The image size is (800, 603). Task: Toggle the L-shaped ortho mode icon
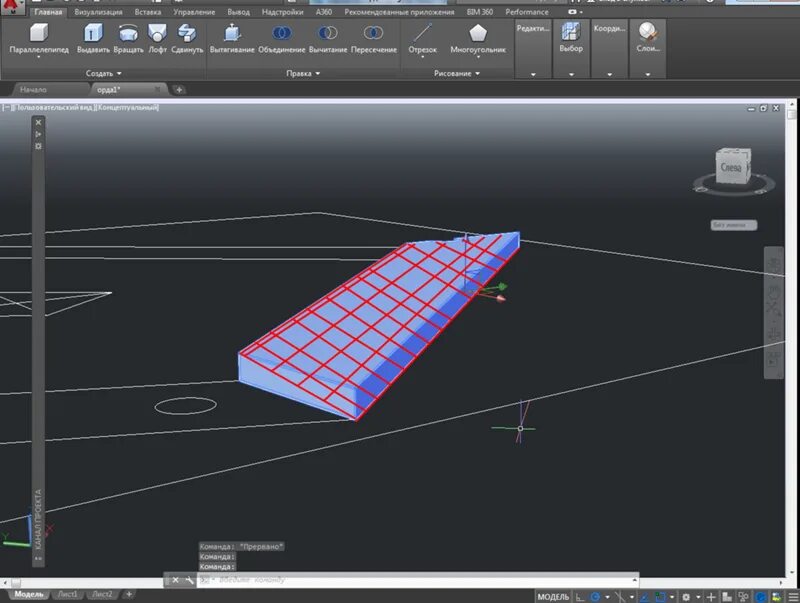[x=580, y=596]
